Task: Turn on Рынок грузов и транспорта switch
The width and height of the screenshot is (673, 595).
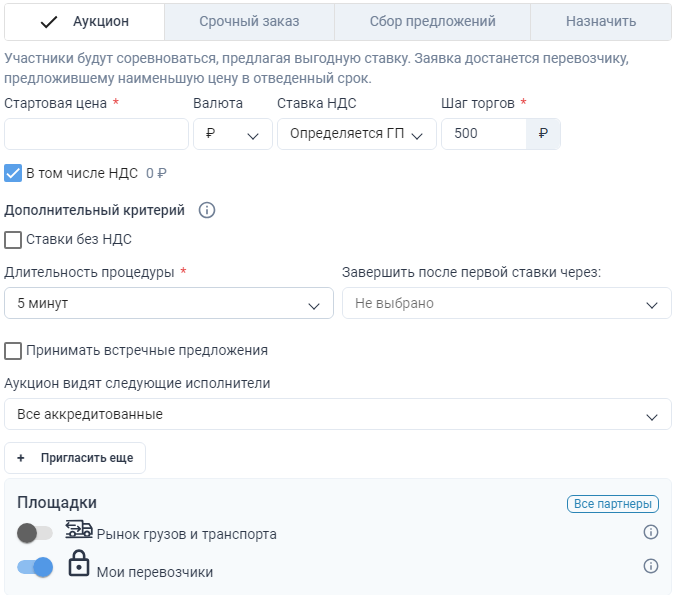Action: [35, 533]
